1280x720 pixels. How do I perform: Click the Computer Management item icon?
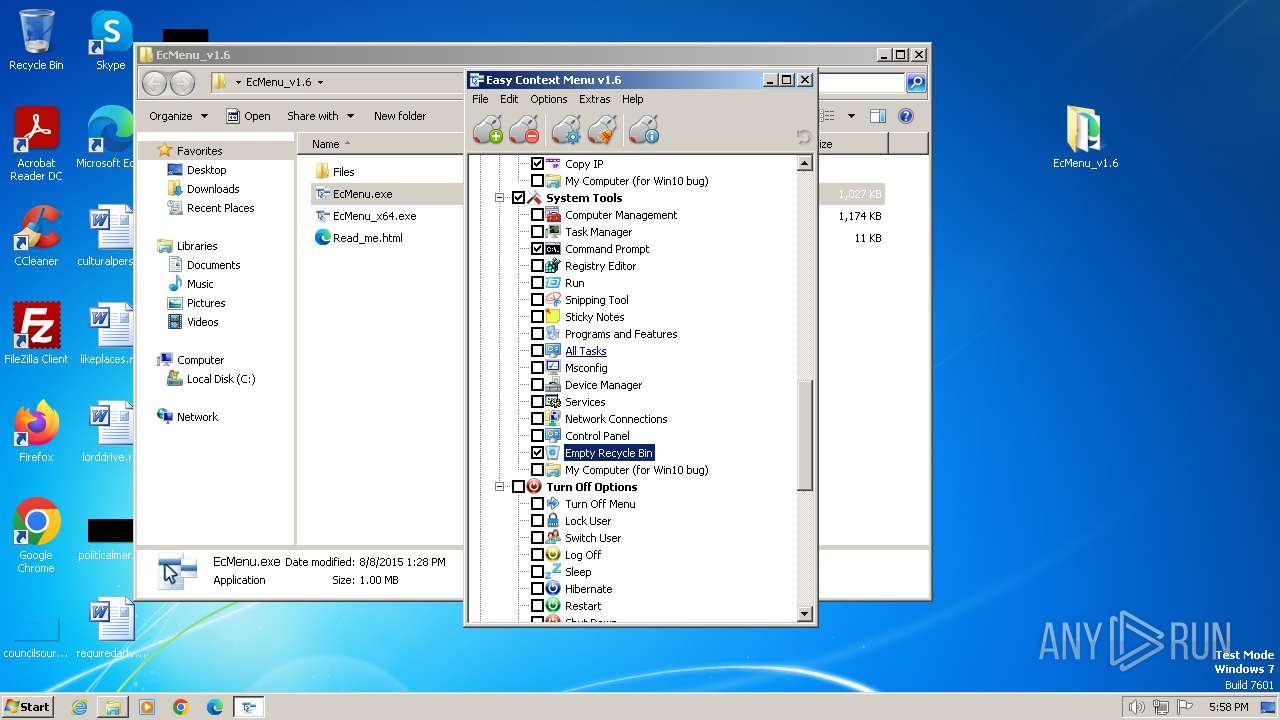click(553, 215)
